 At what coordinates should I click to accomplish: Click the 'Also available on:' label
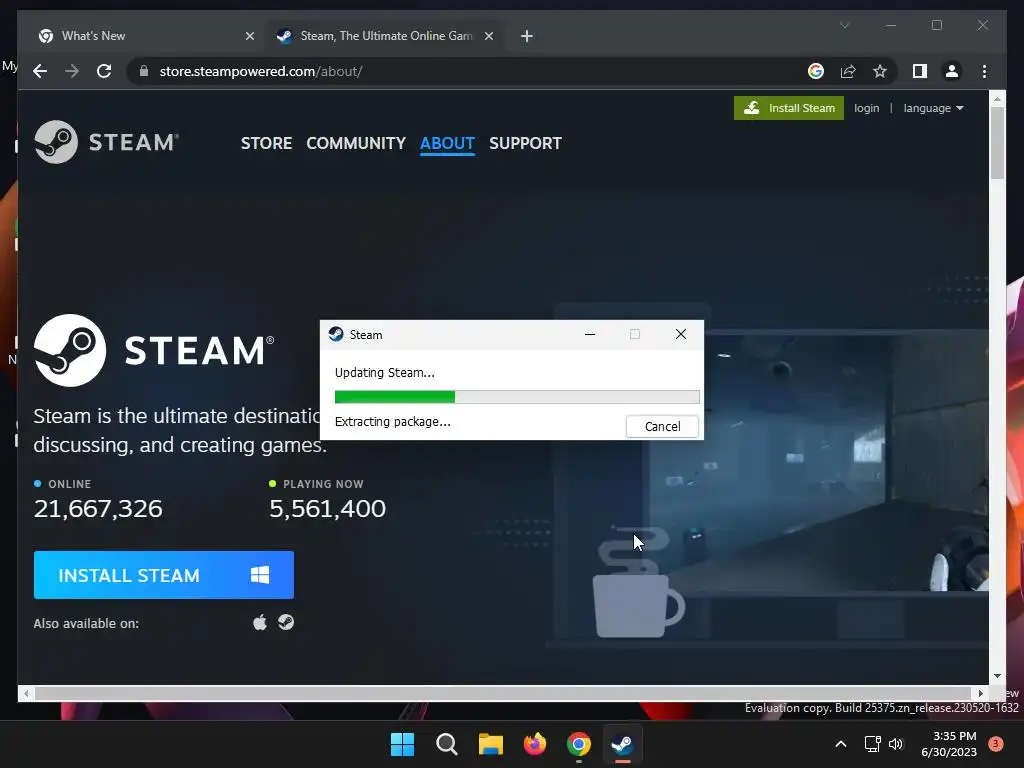point(86,623)
